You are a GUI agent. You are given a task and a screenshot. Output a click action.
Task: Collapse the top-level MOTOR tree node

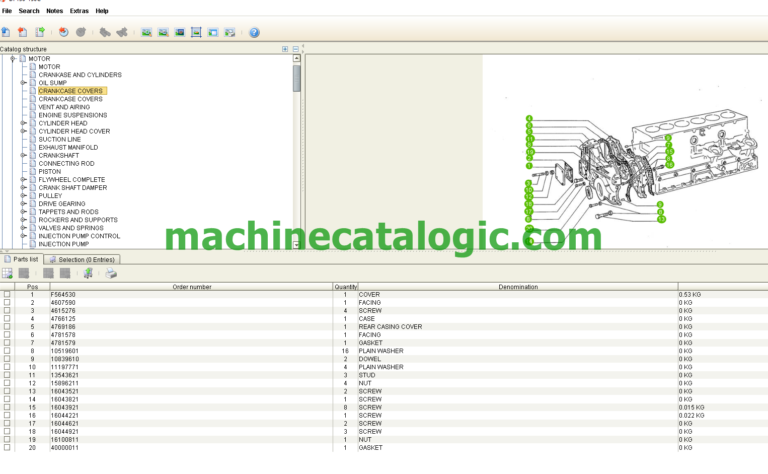[x=13, y=58]
